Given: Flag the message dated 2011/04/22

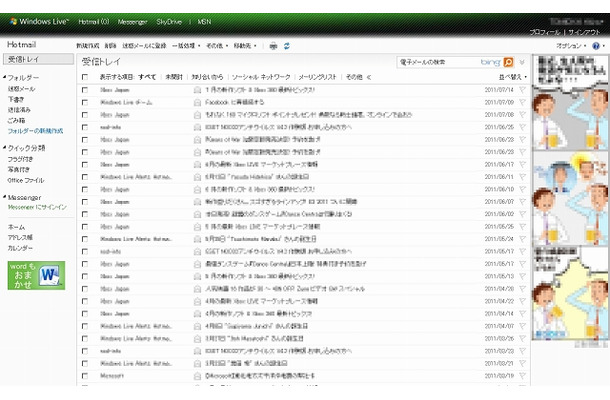Looking at the screenshot, I should [522, 301].
